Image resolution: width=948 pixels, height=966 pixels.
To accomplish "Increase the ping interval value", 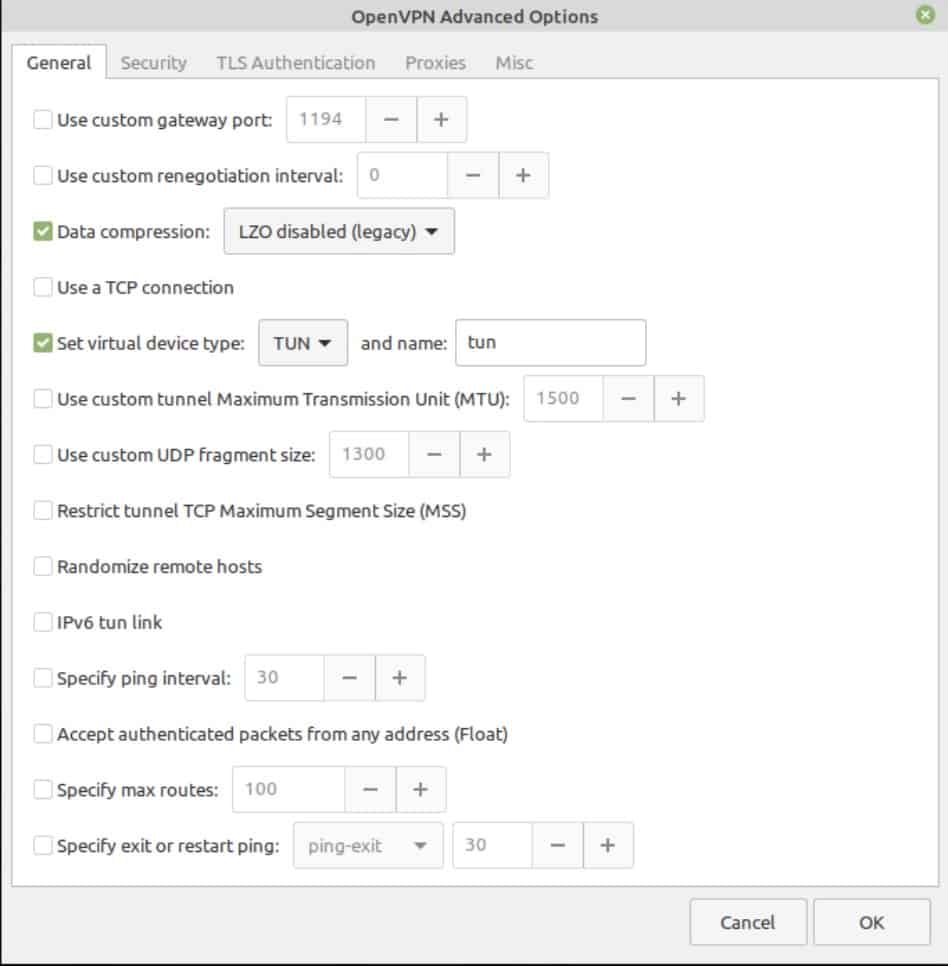I will pos(399,678).
